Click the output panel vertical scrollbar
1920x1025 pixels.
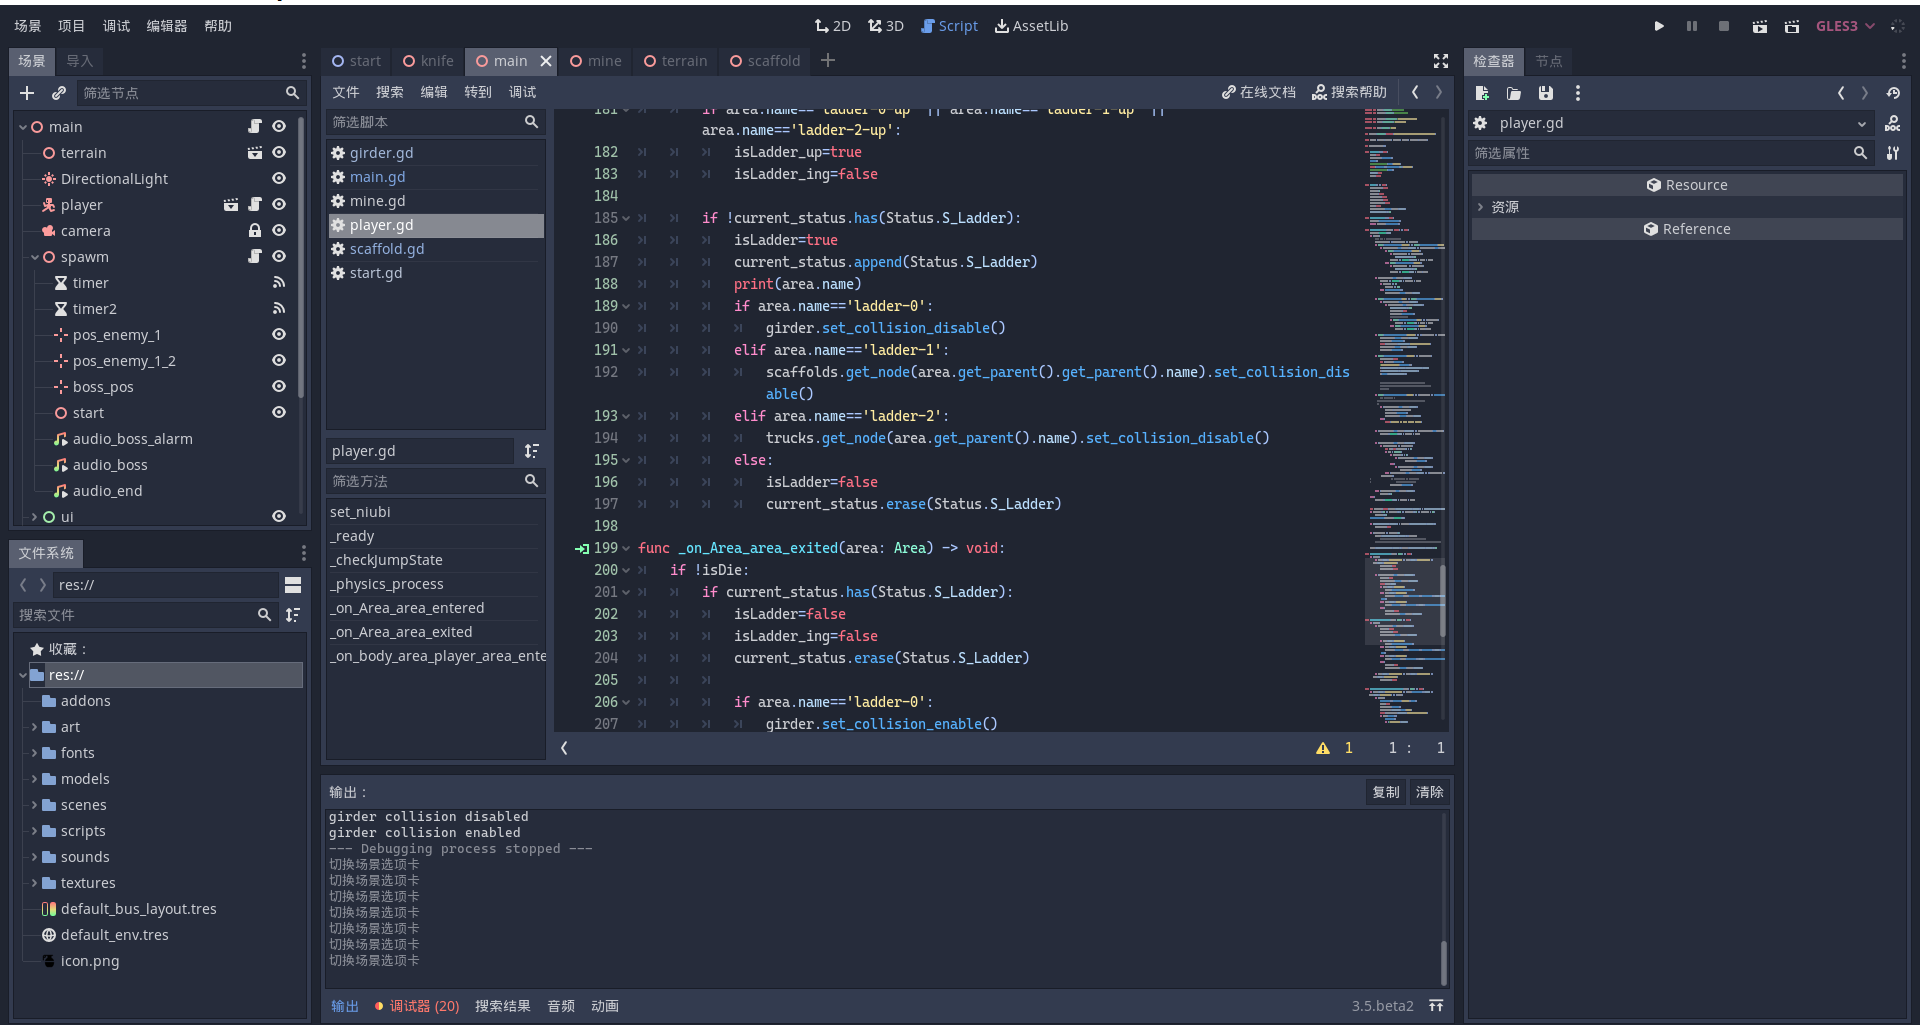click(1443, 962)
